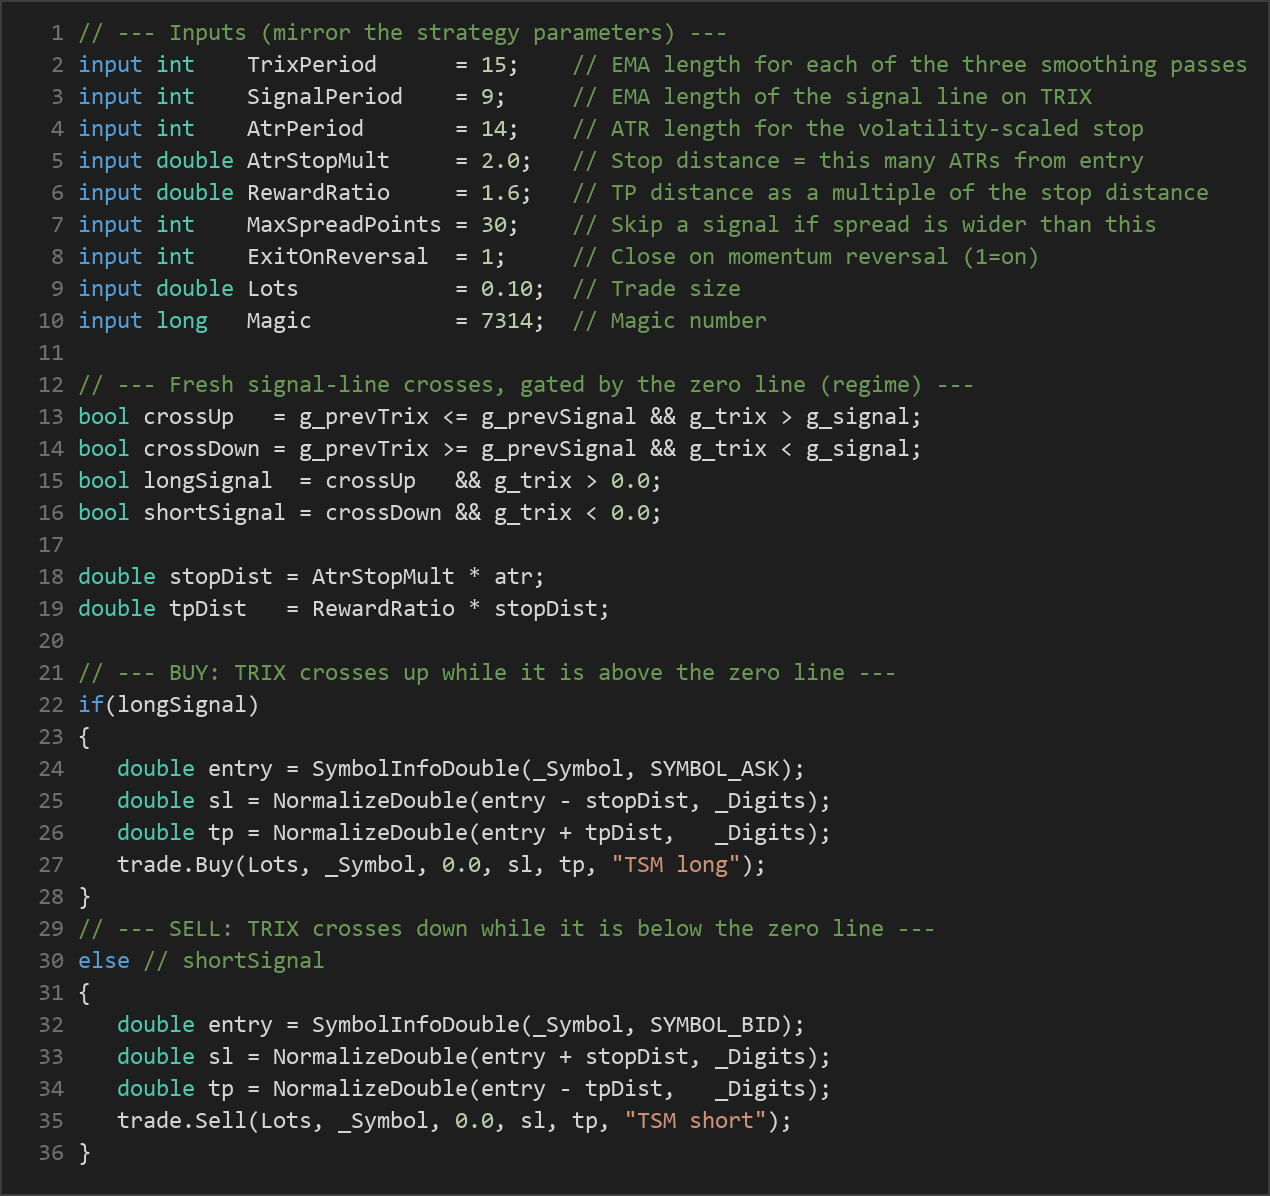Screen dimensions: 1270x1196
Task: Click 'atr' in the stopDist calculation
Action: coord(513,577)
